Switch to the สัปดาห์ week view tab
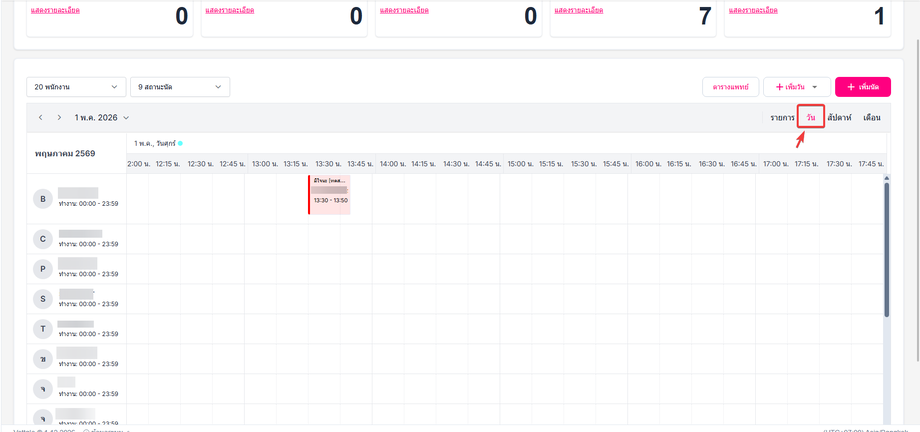Image resolution: width=920 pixels, height=432 pixels. pyautogui.click(x=839, y=117)
